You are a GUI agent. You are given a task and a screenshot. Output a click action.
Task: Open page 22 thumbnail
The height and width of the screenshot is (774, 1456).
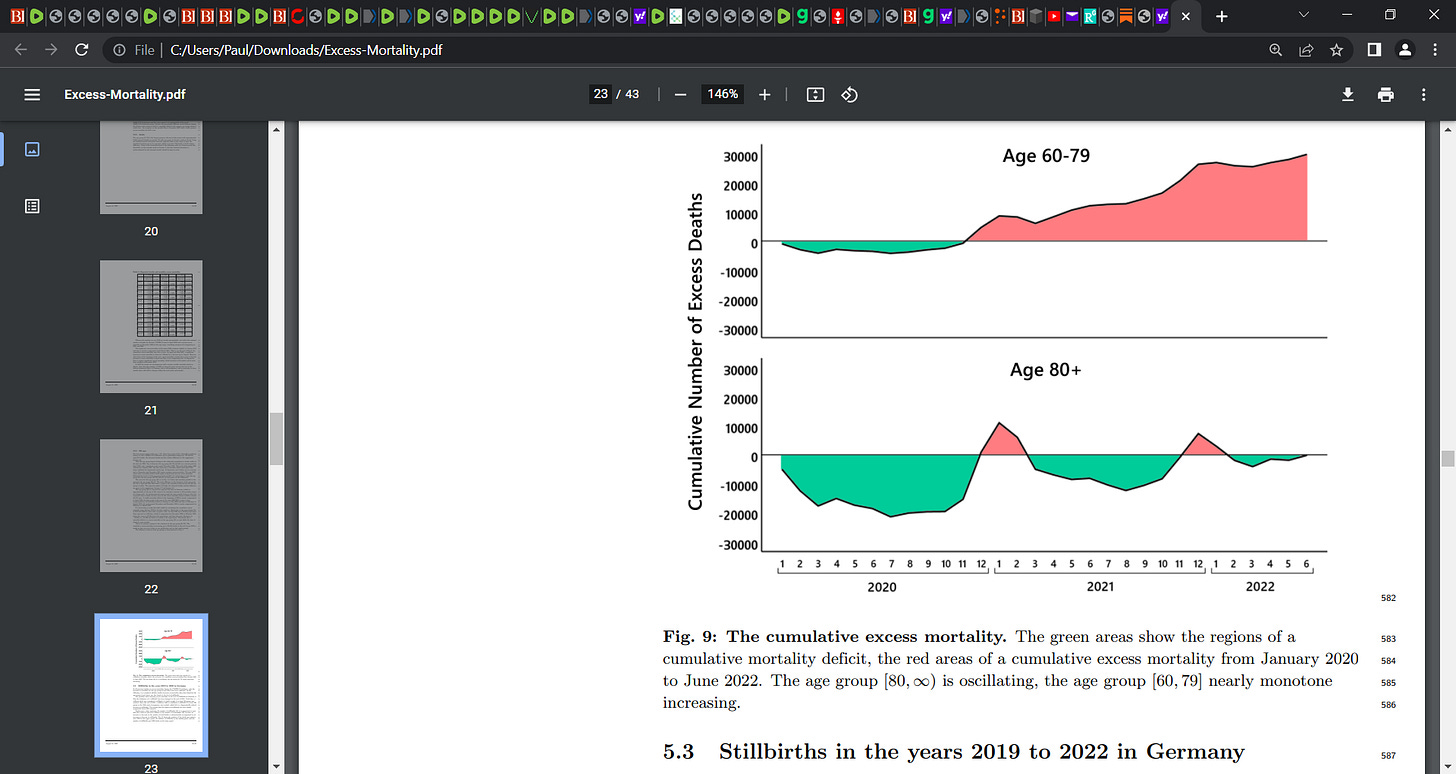151,506
